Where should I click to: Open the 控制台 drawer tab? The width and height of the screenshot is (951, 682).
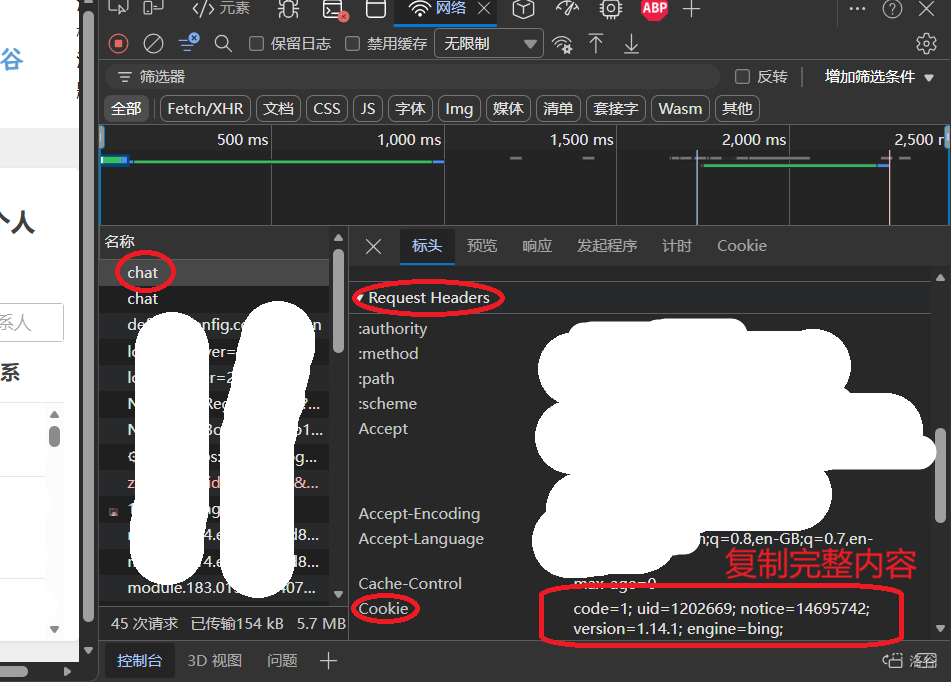tap(139, 661)
